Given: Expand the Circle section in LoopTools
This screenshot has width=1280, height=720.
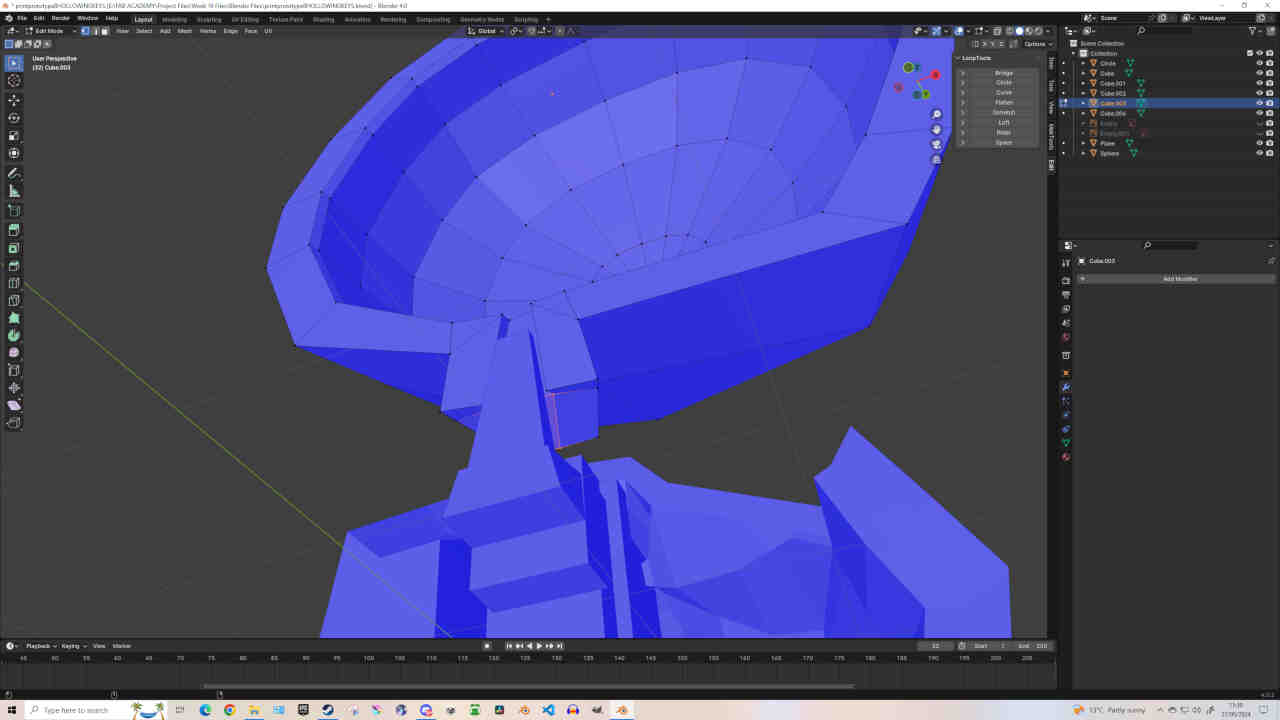Looking at the screenshot, I should [963, 83].
